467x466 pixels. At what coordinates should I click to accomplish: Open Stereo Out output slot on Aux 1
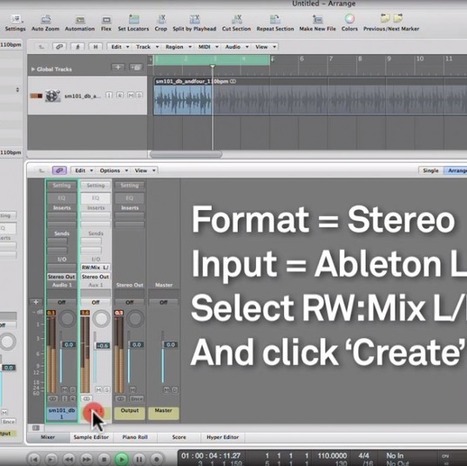pos(96,277)
